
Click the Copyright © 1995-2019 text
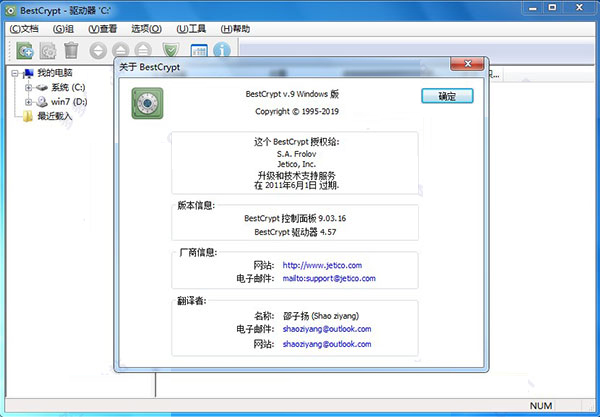coord(297,112)
